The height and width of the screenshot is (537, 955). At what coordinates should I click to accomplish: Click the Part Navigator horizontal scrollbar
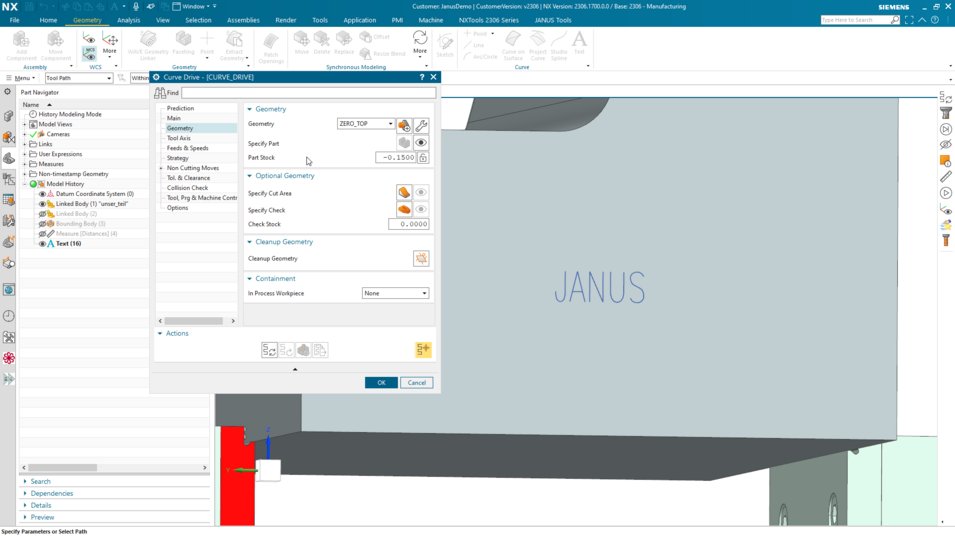tap(63, 468)
